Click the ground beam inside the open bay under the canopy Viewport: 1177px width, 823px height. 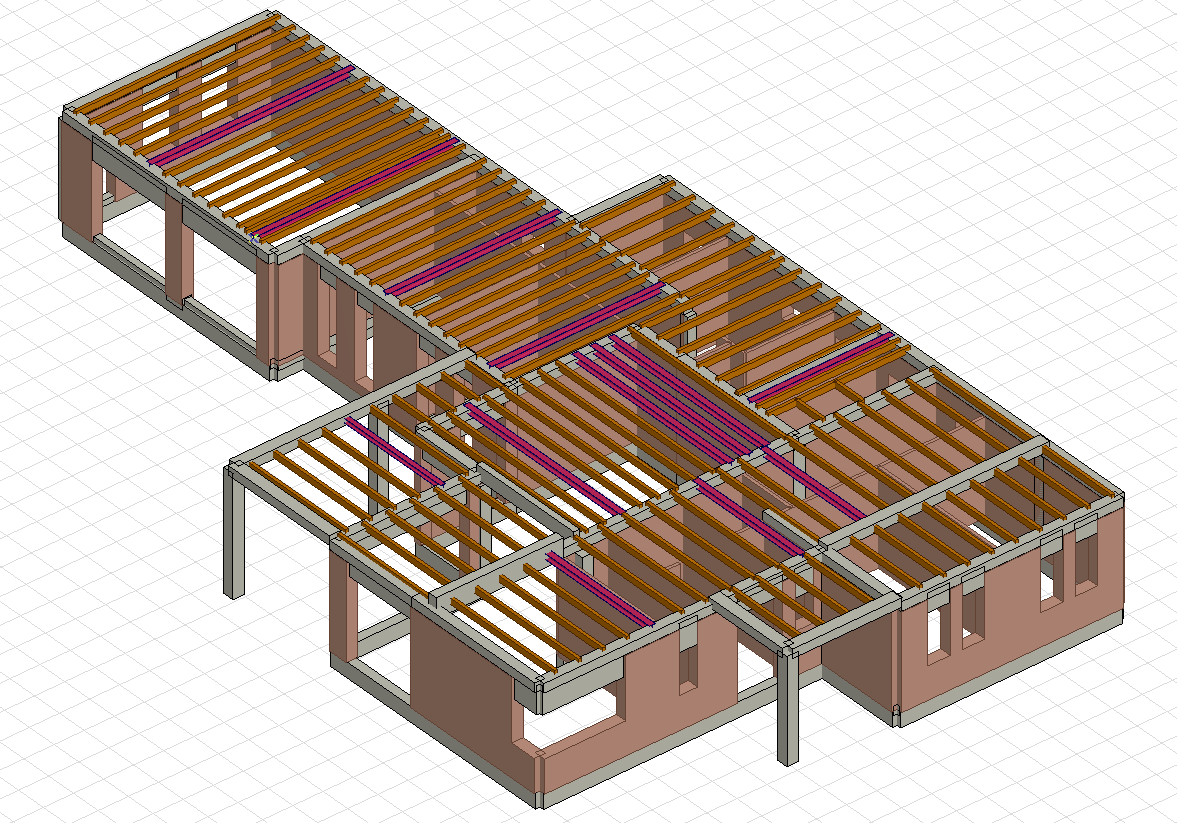380,632
